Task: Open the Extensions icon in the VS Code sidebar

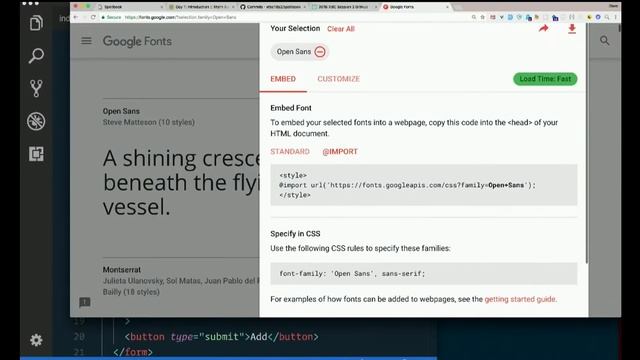Action: 36,154
